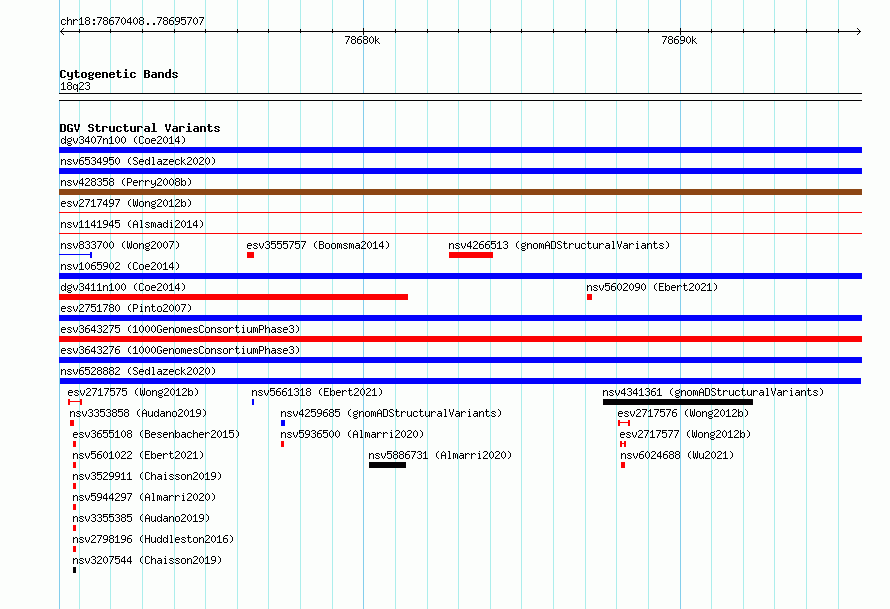890x609 pixels.
Task: Open esv3643276 (1000GenomesConsortiumPhase3) label
Action: pyautogui.click(x=180, y=350)
